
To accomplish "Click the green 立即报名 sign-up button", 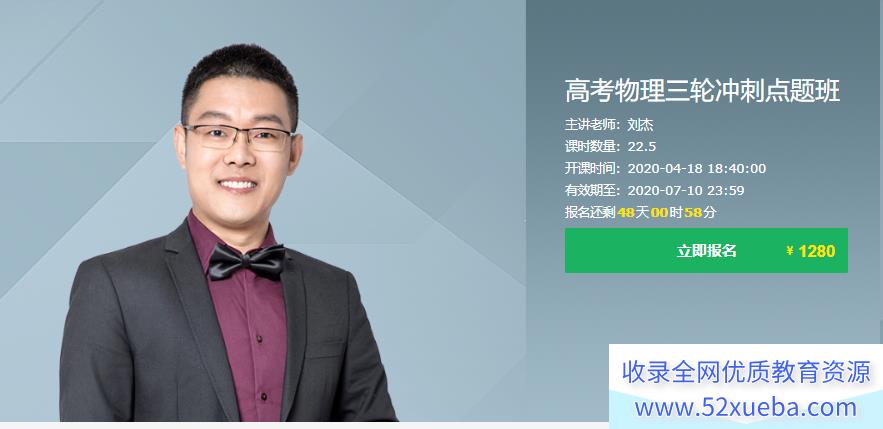I will point(706,251).
